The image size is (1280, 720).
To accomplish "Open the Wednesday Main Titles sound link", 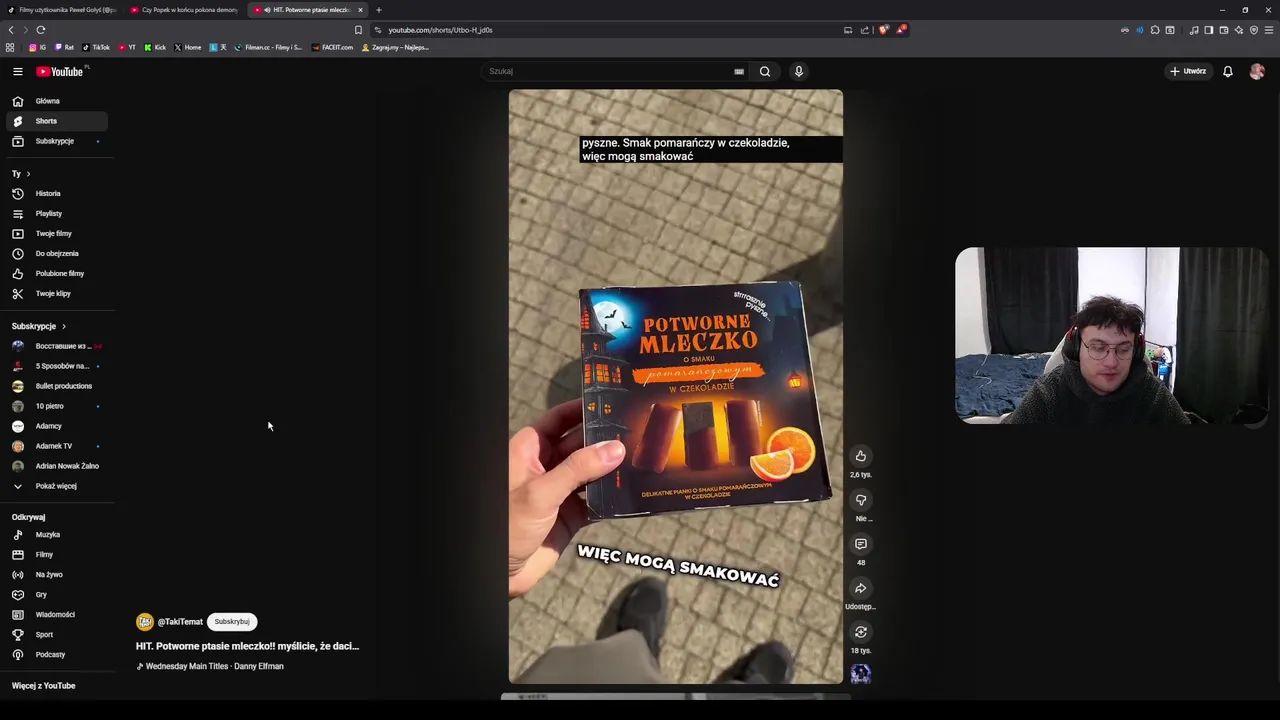I will 215,666.
